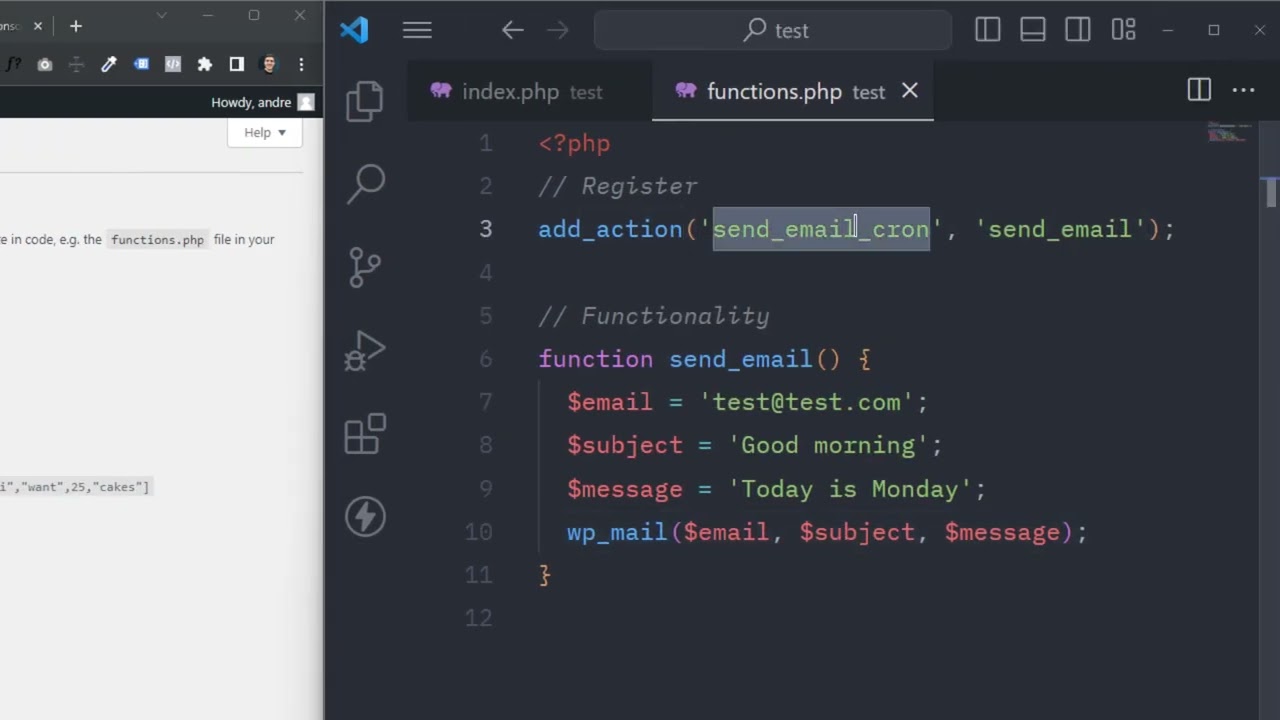Open the browser tab search chevron
The image size is (1280, 720).
pos(162,15)
